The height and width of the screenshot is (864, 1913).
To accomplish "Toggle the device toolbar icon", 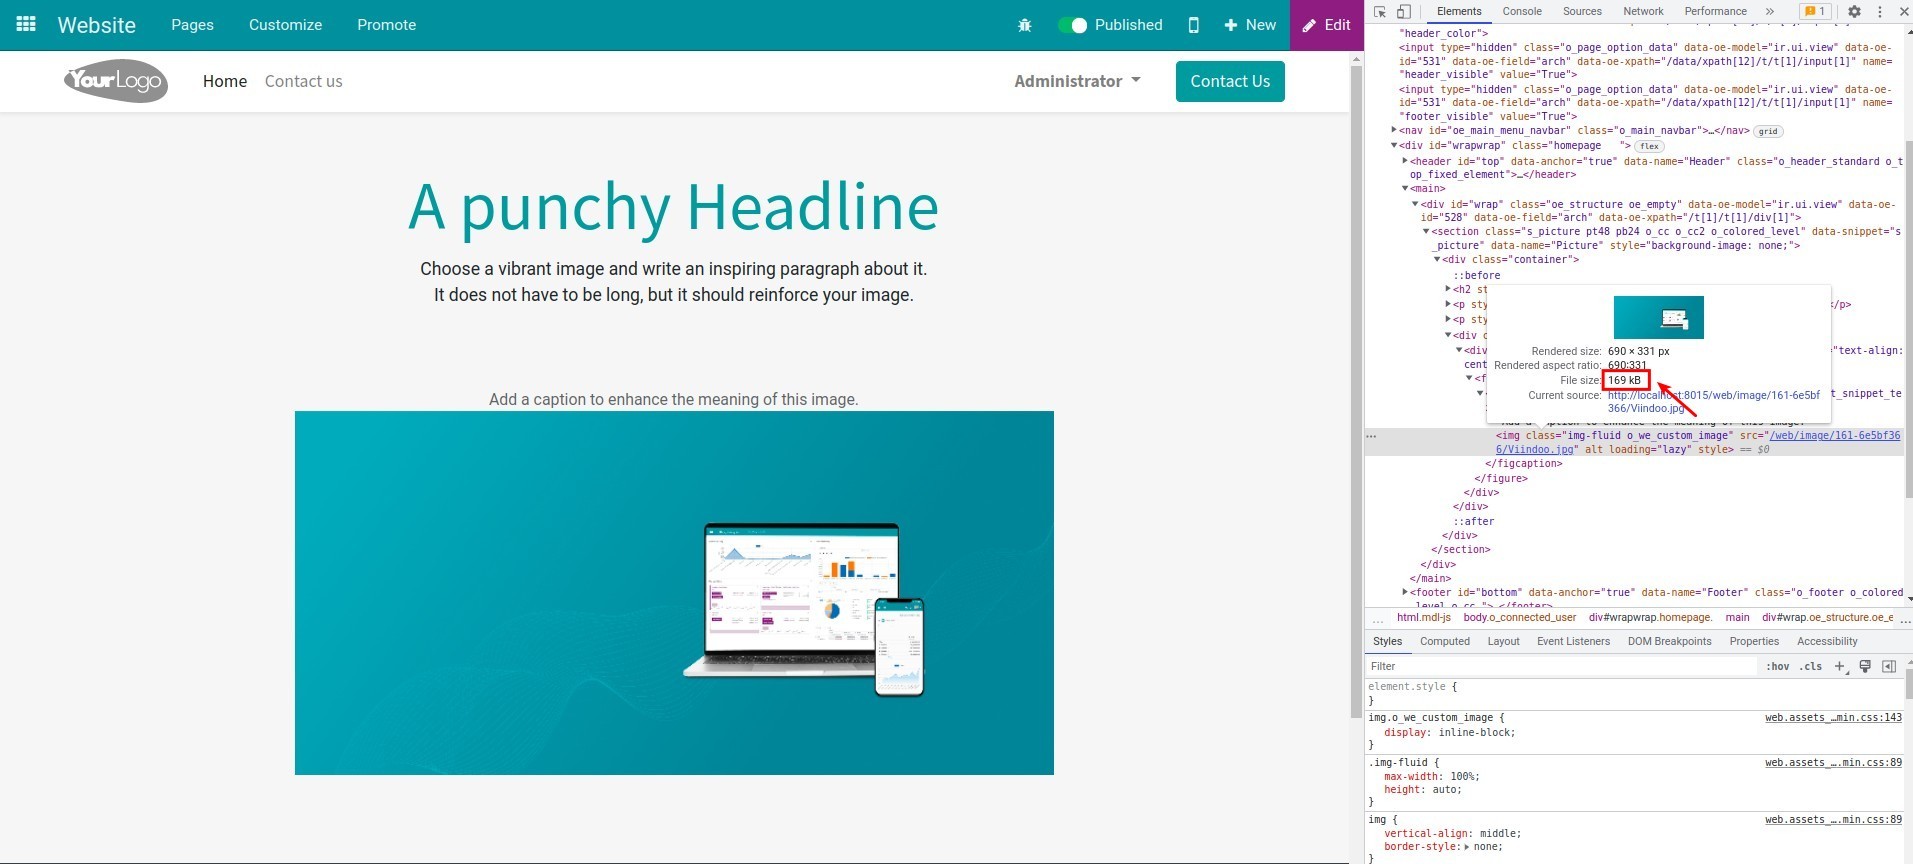I will tap(1403, 12).
